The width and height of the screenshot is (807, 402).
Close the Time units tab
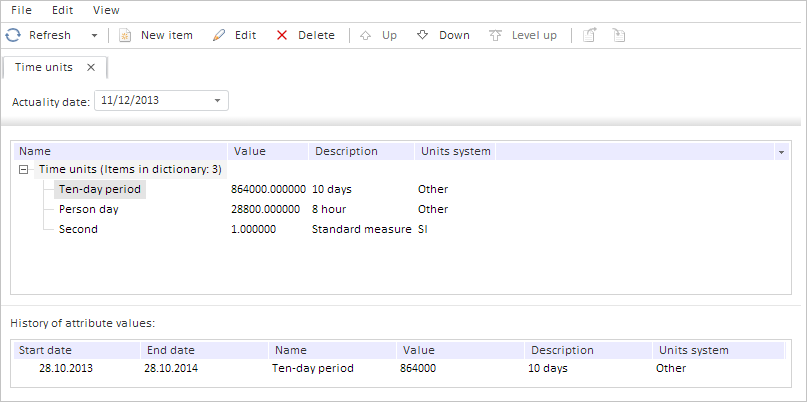pyautogui.click(x=91, y=67)
